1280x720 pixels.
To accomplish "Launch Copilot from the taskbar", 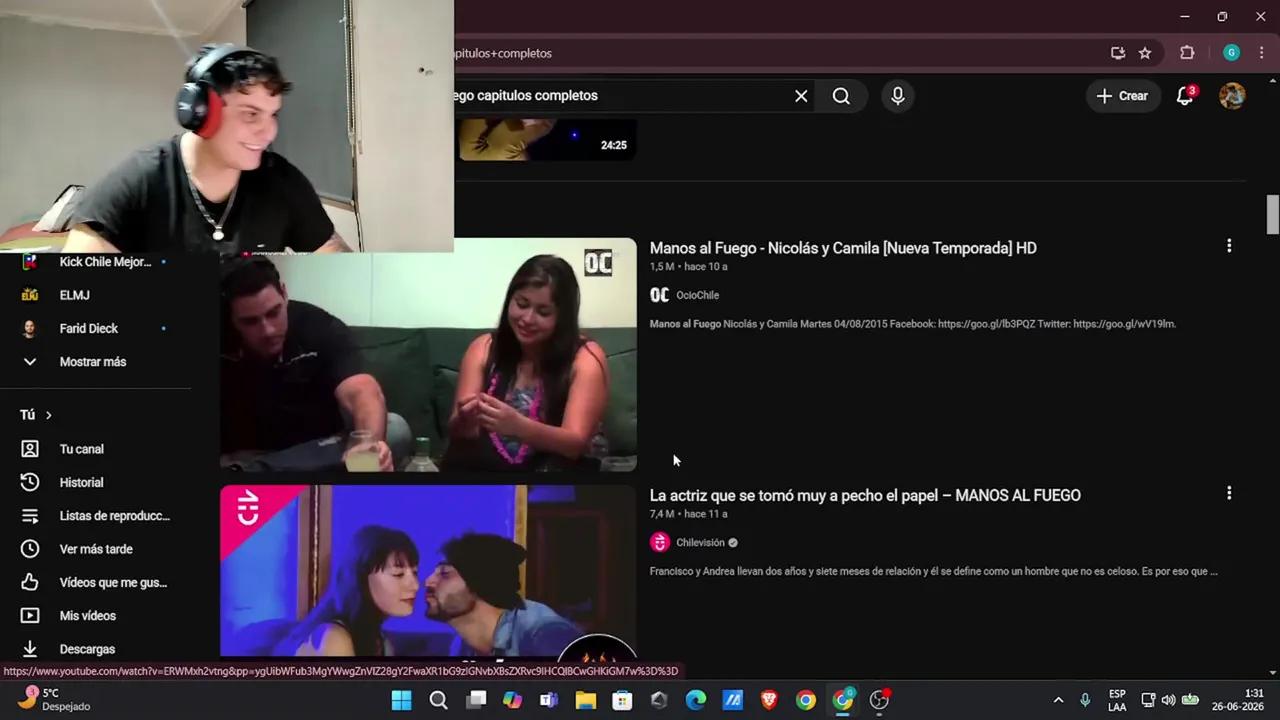I will [x=512, y=700].
